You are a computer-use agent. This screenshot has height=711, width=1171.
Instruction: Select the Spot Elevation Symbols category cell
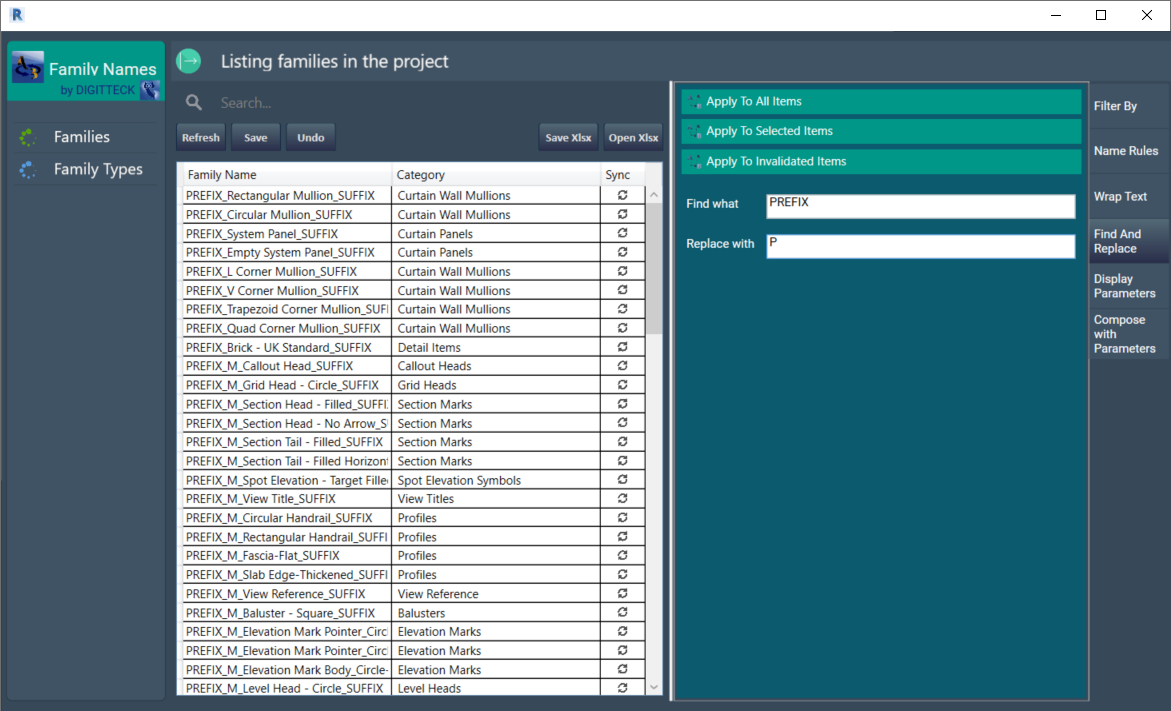[496, 480]
